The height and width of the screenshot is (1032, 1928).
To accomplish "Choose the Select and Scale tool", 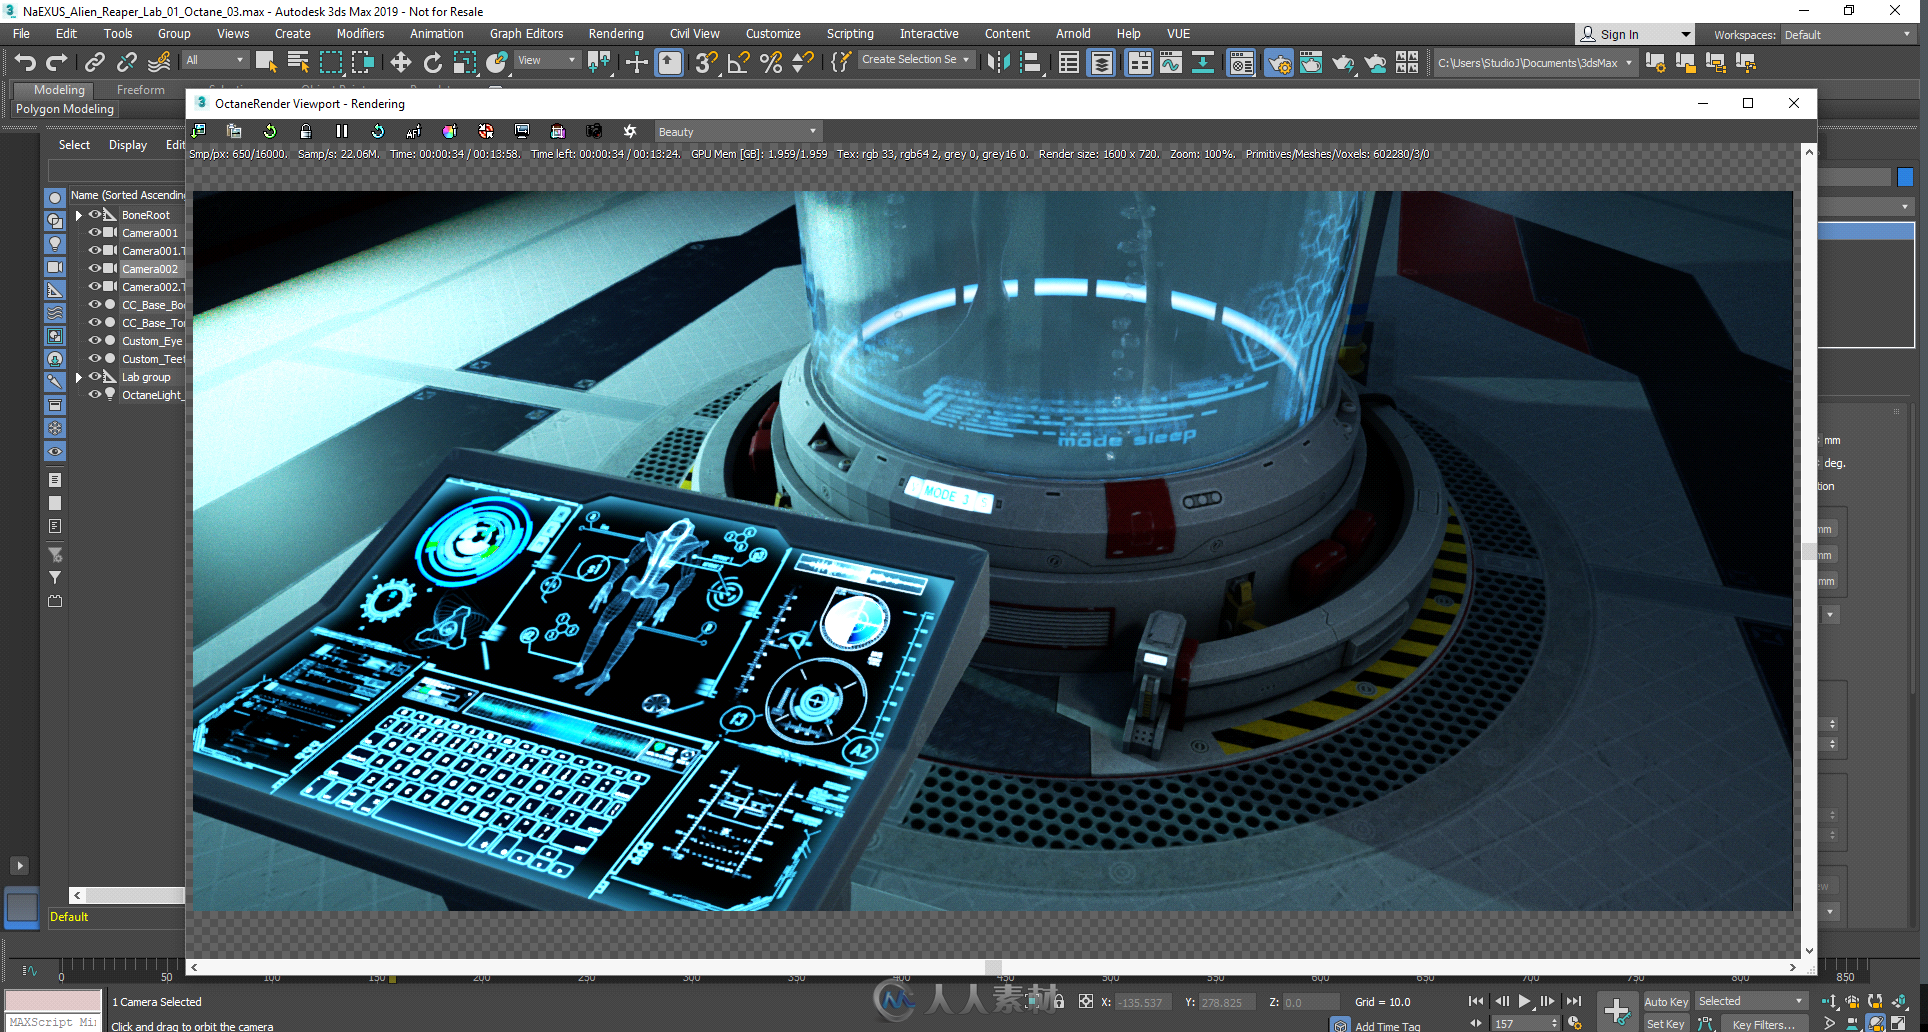I will point(465,63).
